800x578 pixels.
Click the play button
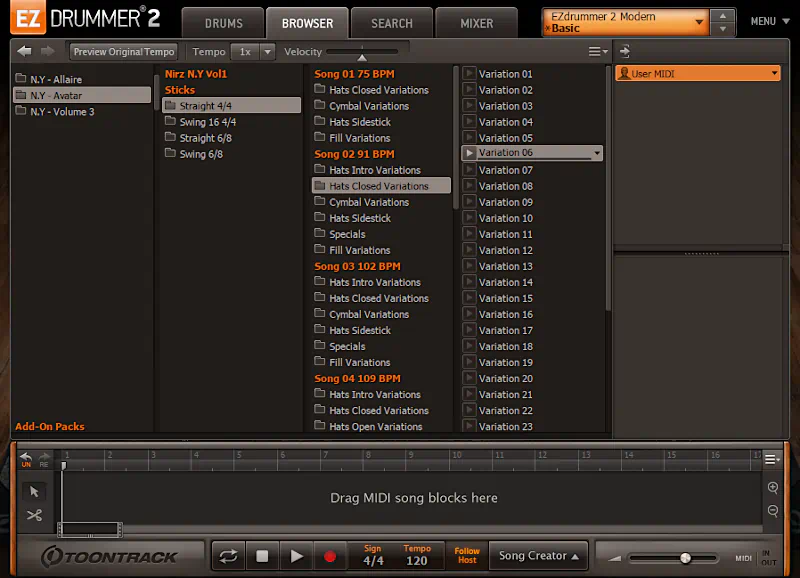296,556
